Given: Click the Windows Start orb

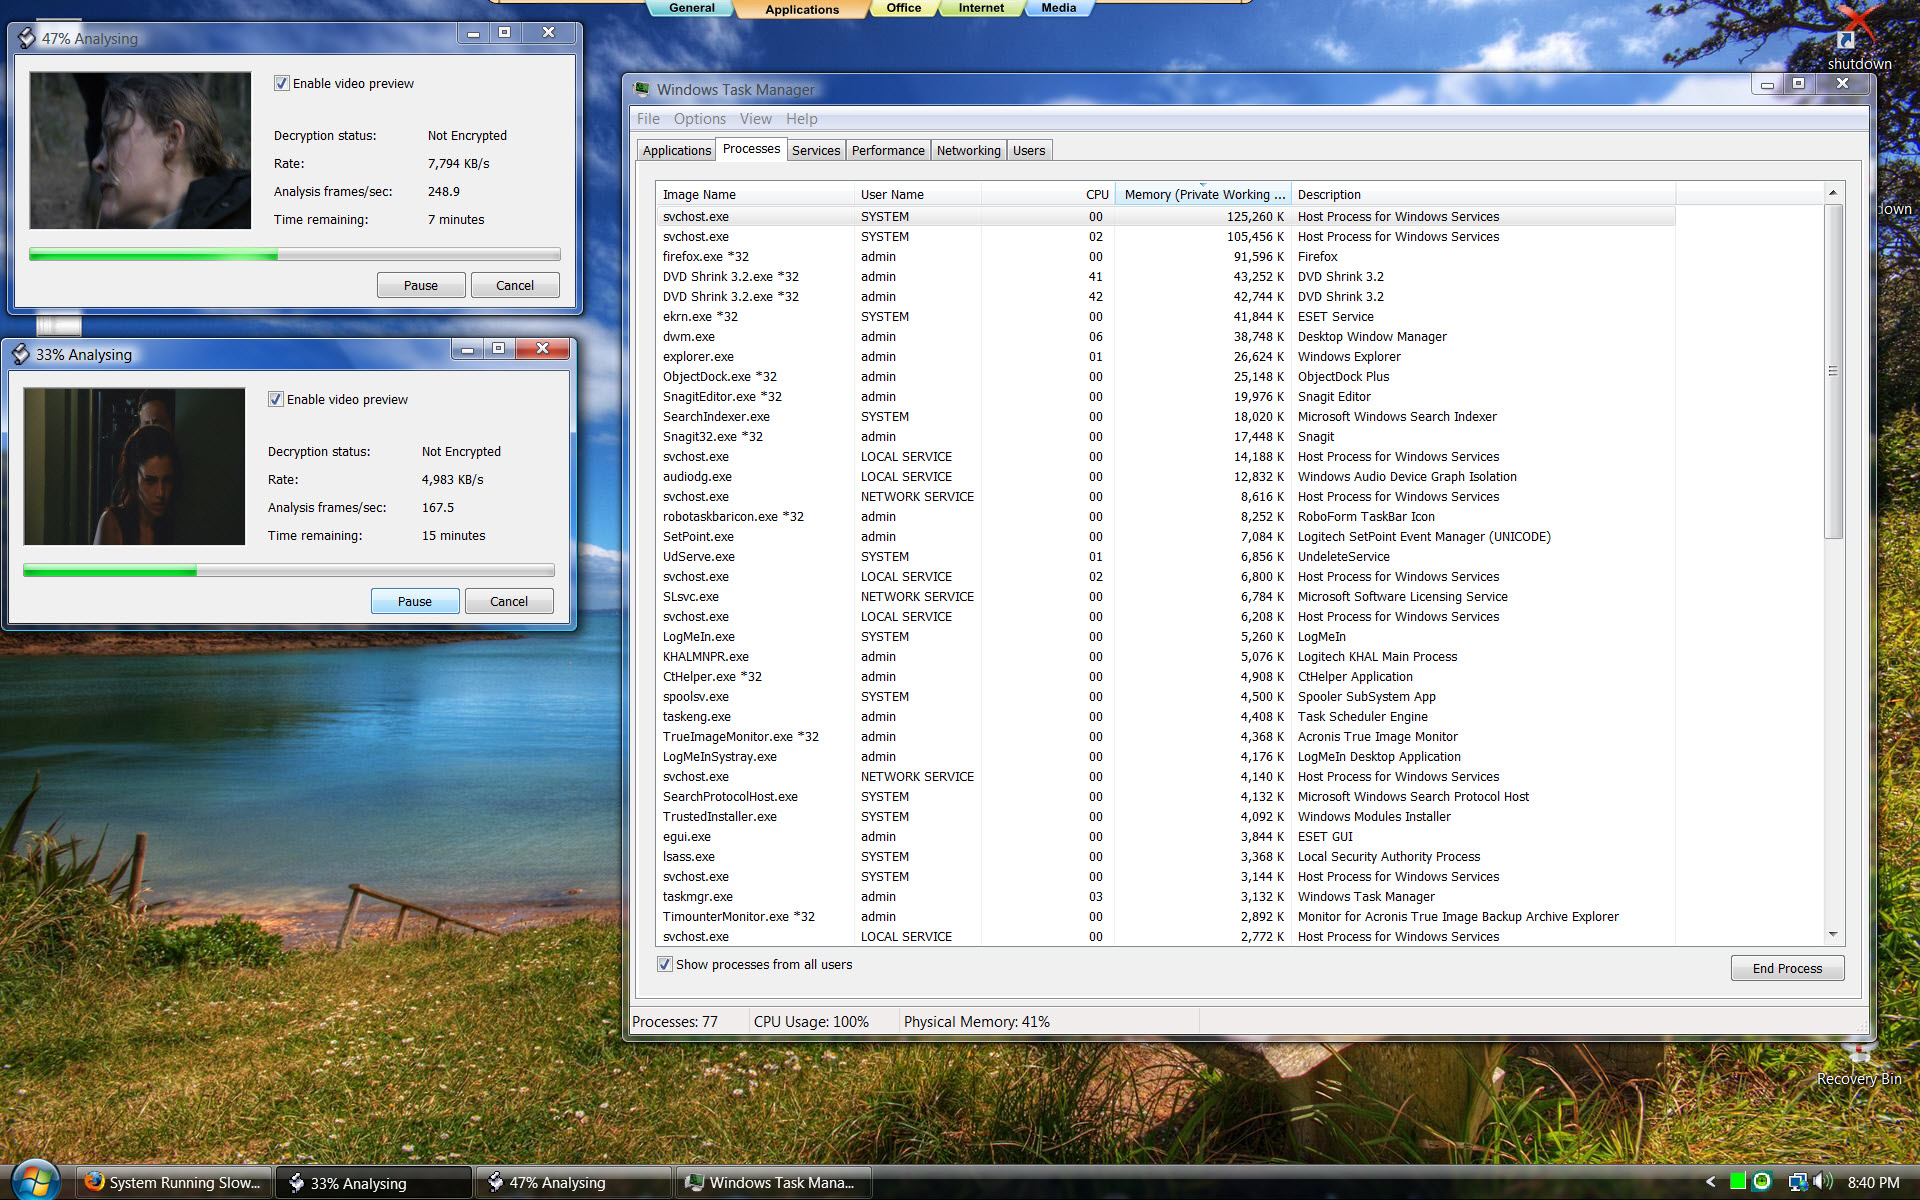Looking at the screenshot, I should click(36, 1180).
